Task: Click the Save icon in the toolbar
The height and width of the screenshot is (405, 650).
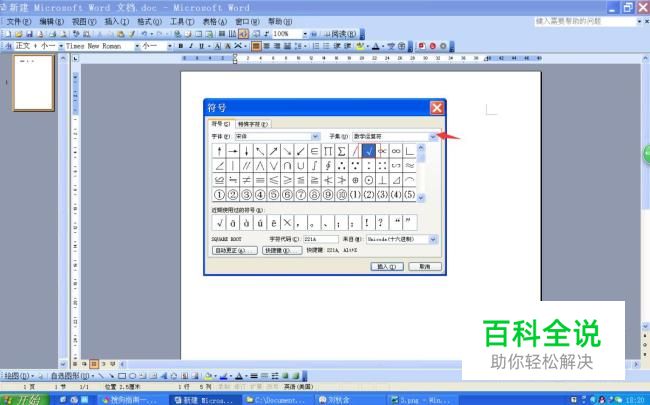Action: pyautogui.click(x=29, y=34)
